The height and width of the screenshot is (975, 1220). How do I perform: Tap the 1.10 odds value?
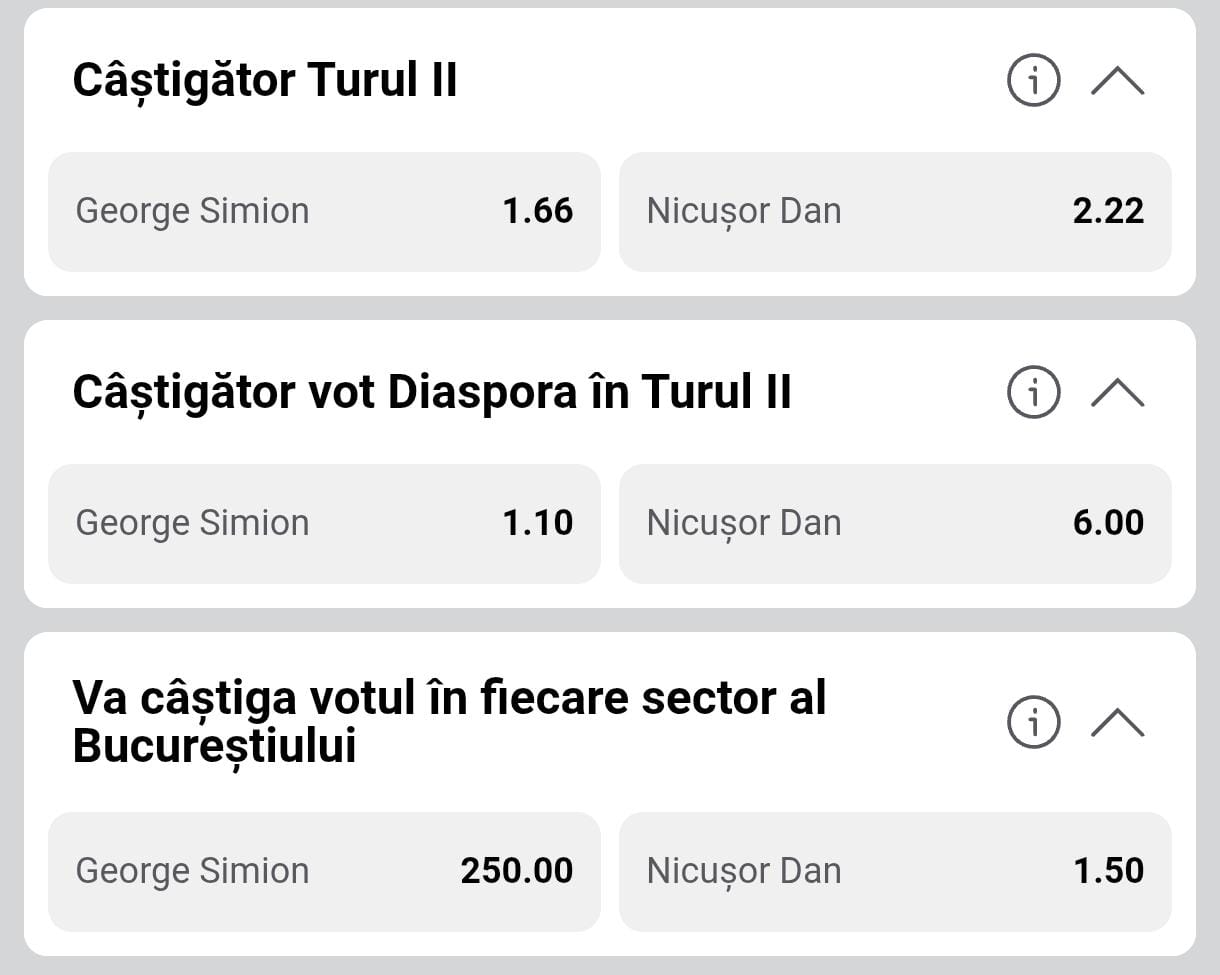coord(538,523)
